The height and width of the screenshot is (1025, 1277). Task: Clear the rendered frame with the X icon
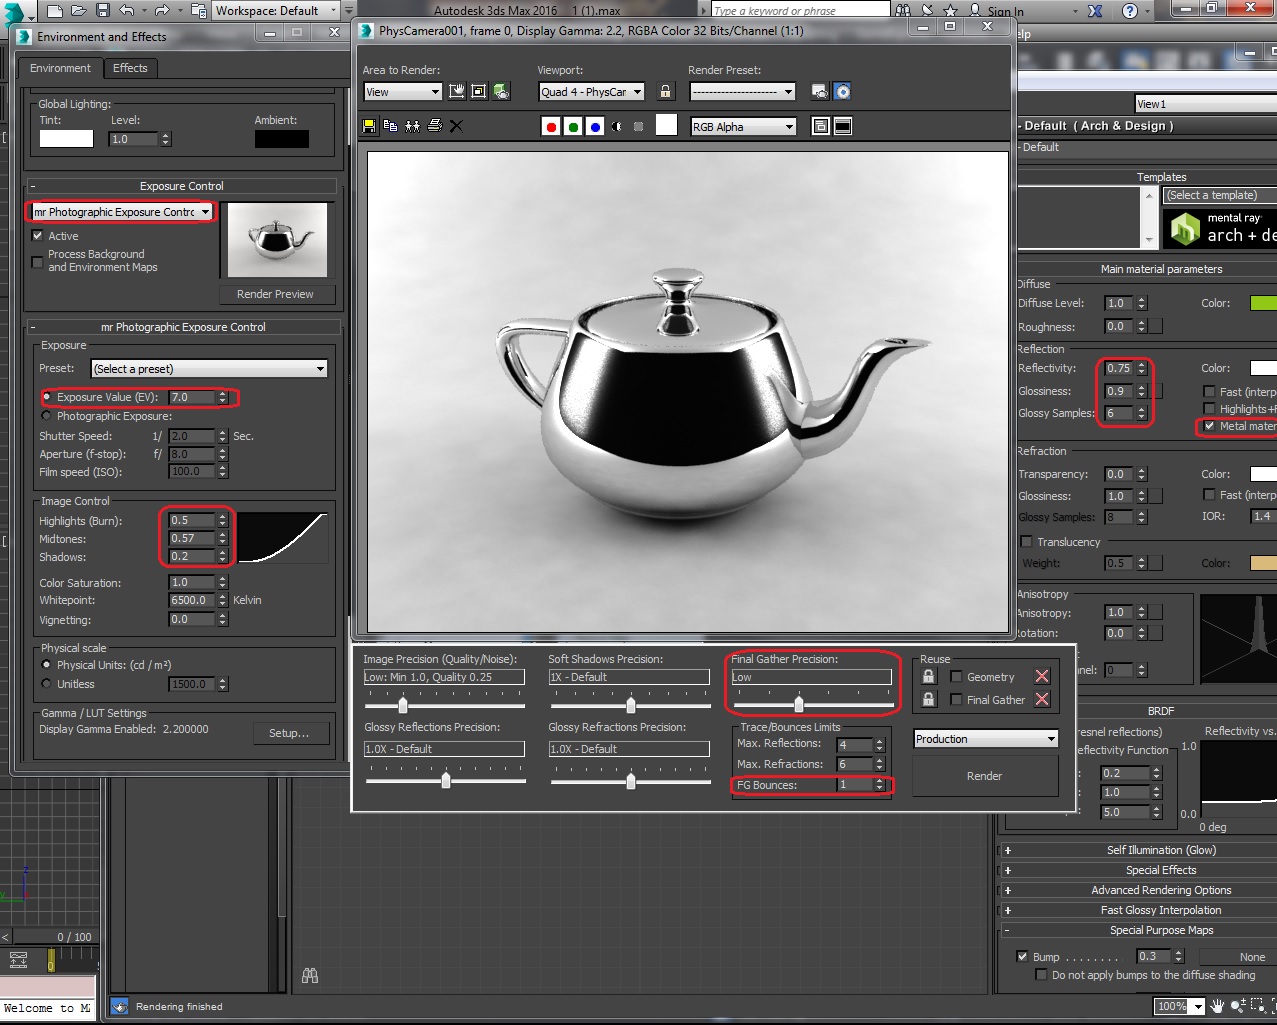coord(455,125)
